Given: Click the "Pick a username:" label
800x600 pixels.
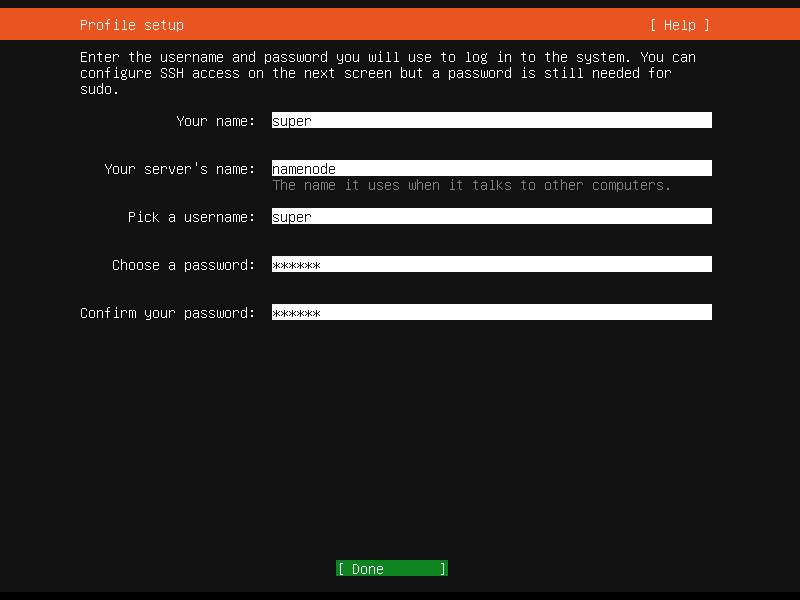Looking at the screenshot, I should (x=191, y=217).
